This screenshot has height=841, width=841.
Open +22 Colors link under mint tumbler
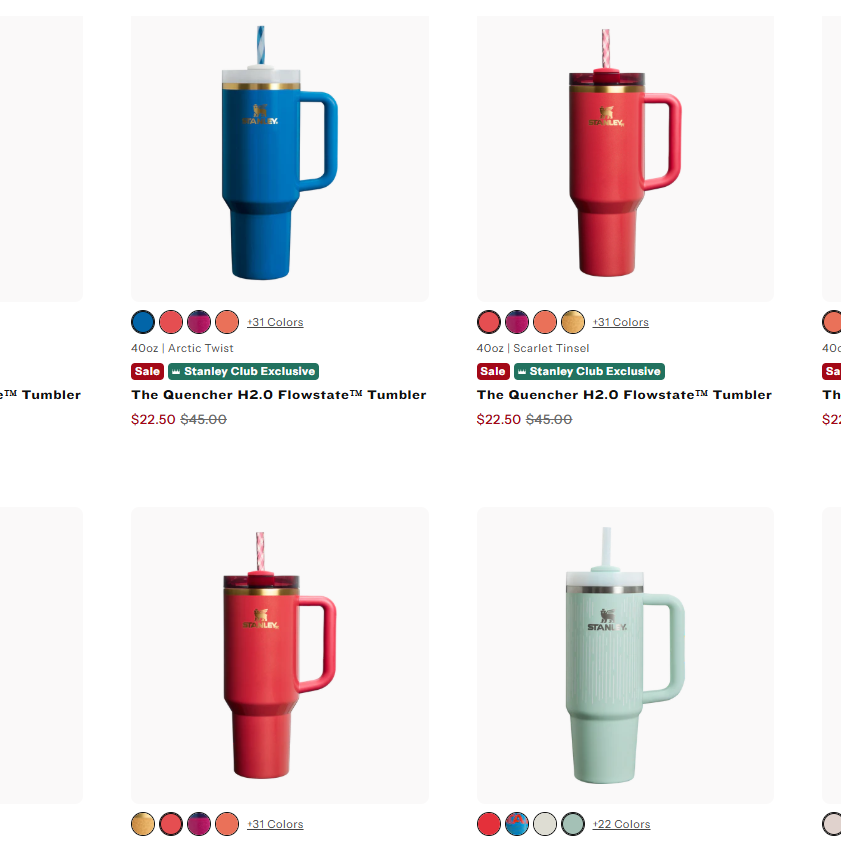[621, 824]
